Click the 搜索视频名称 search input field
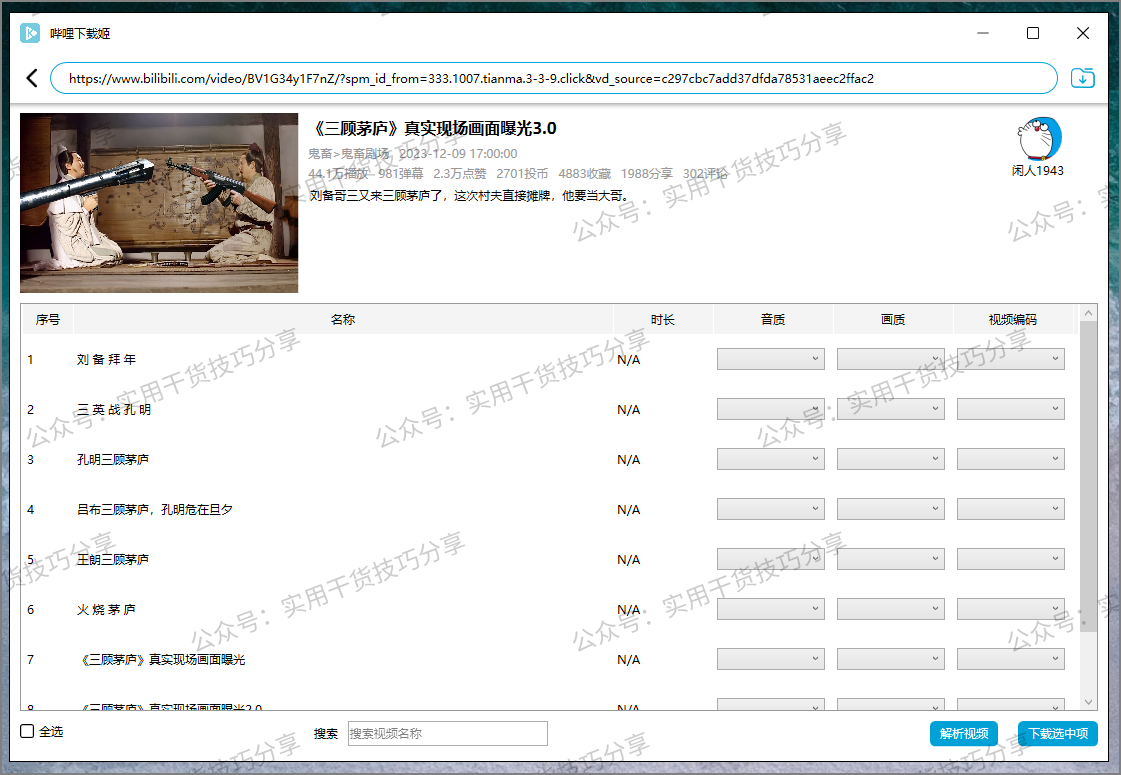 pyautogui.click(x=447, y=733)
